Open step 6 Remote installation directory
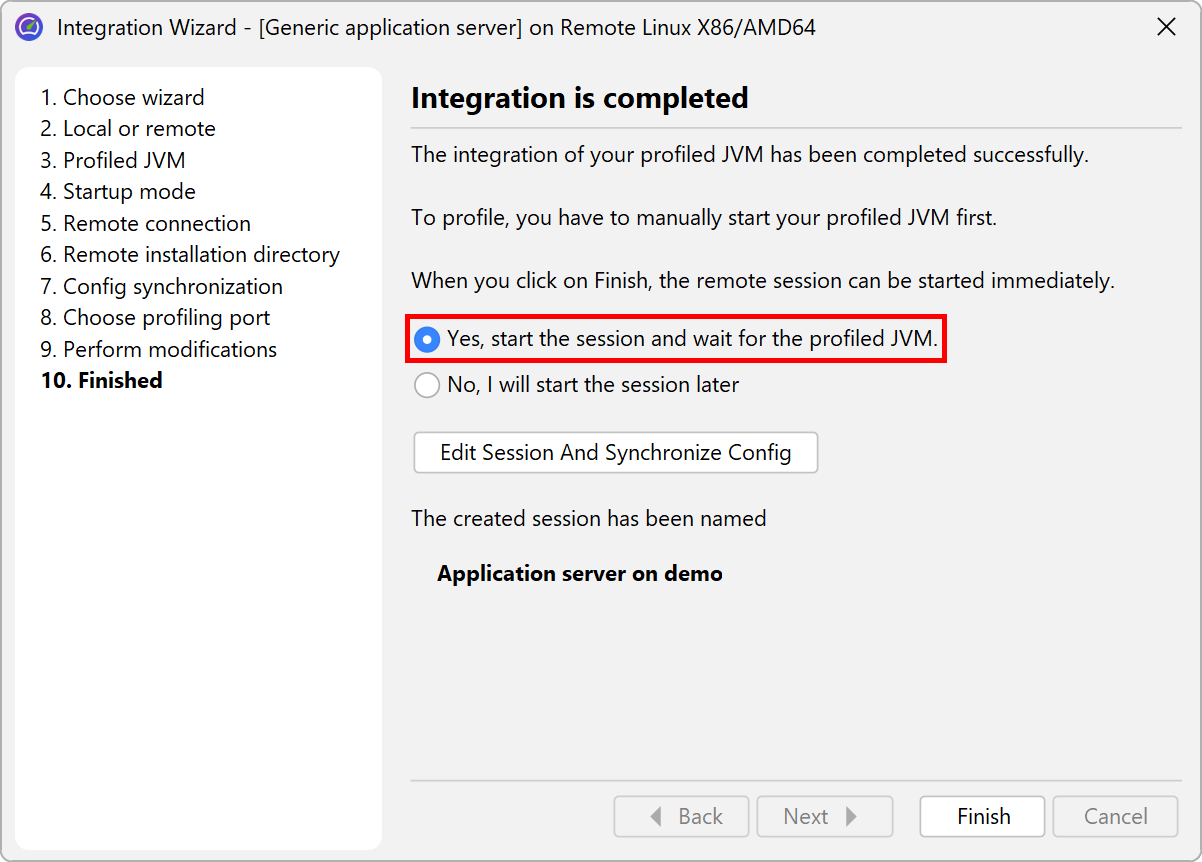Image resolution: width=1202 pixels, height=862 pixels. (190, 255)
